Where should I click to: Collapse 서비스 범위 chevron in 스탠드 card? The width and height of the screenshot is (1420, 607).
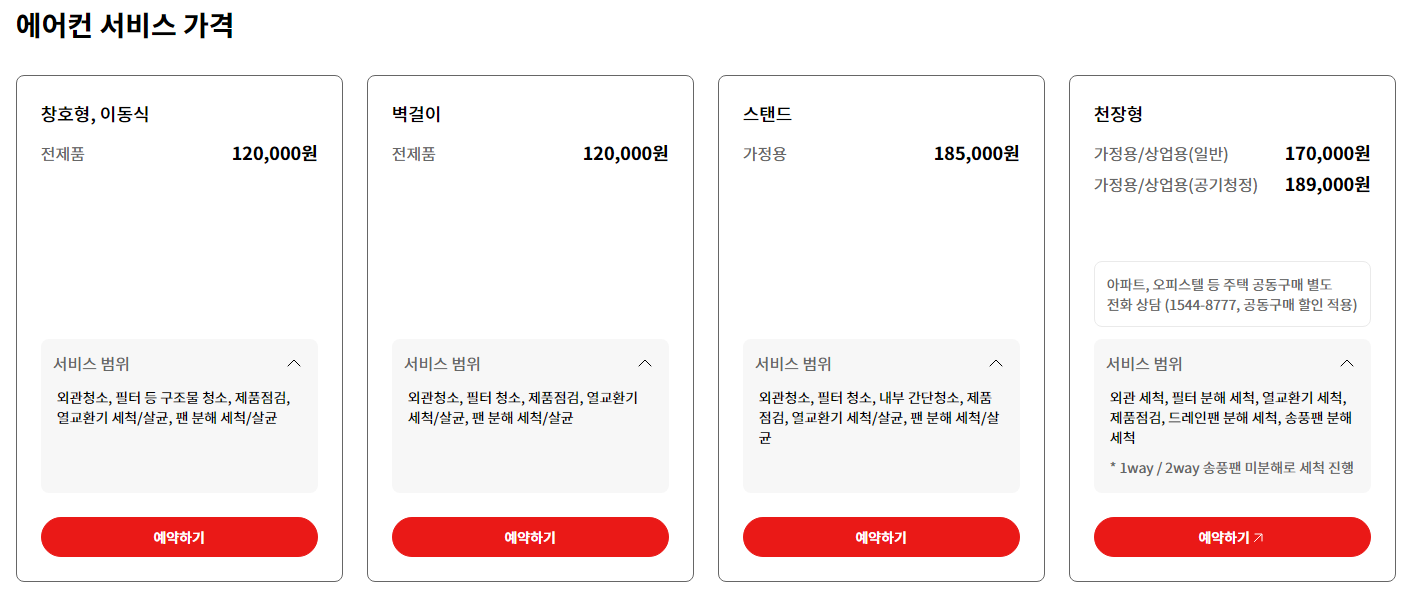[x=996, y=364]
